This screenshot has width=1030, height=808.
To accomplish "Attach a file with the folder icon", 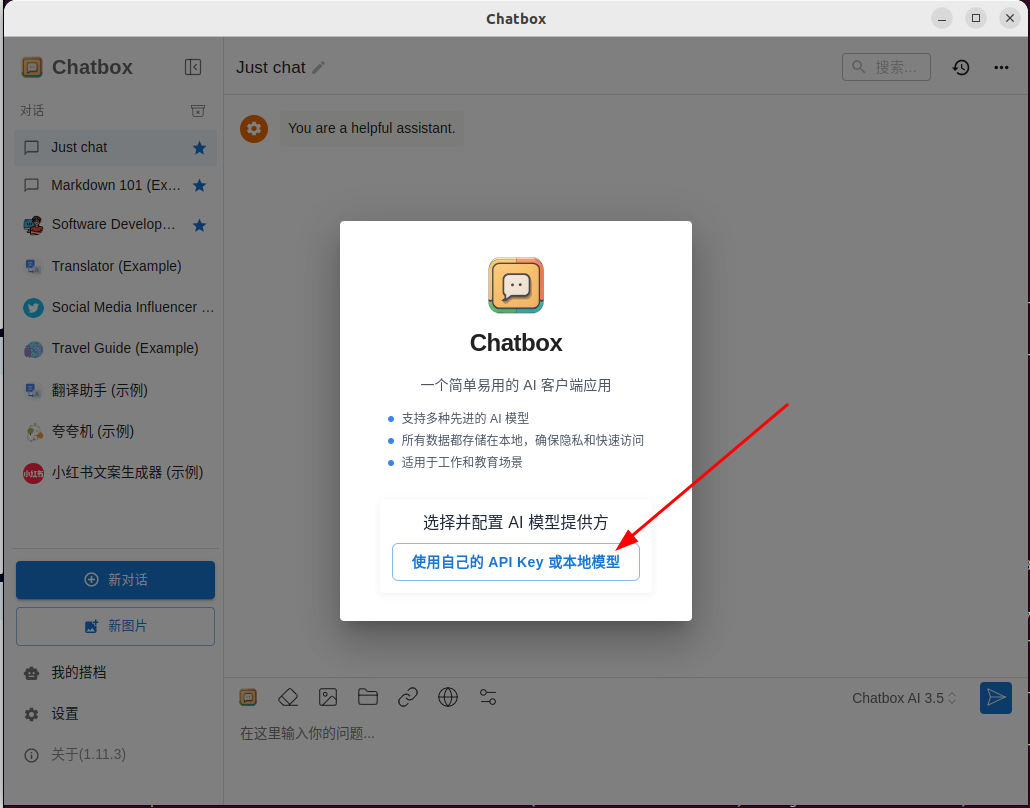I will (x=368, y=697).
